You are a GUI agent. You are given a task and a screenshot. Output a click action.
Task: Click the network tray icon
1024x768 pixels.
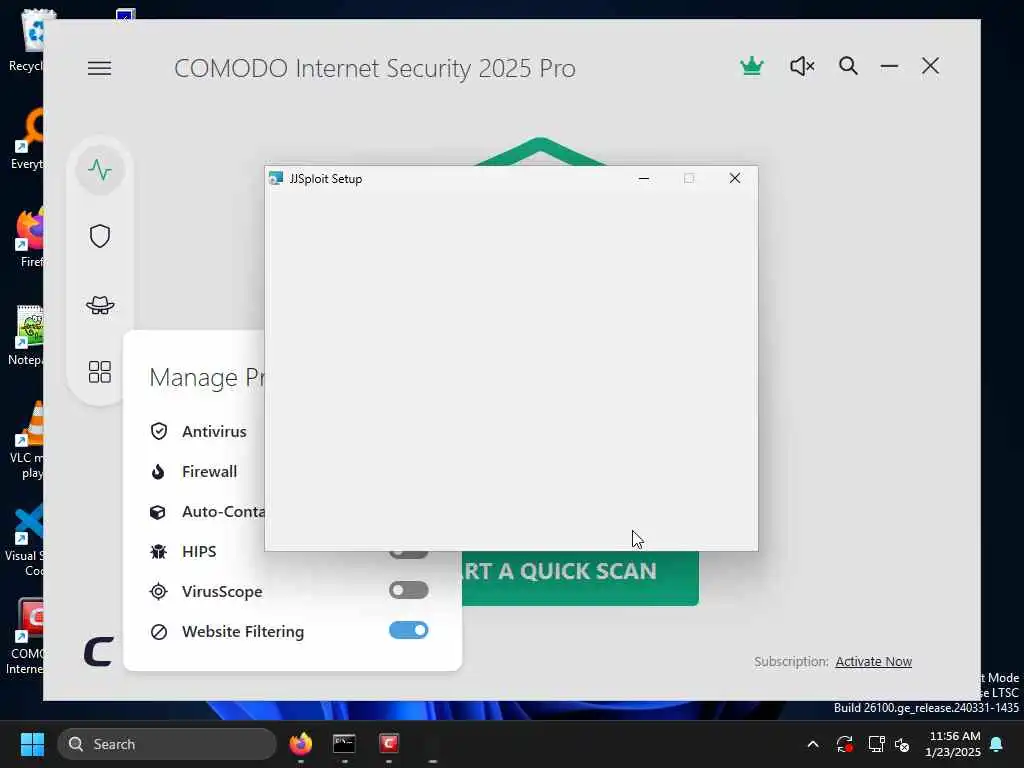click(876, 744)
